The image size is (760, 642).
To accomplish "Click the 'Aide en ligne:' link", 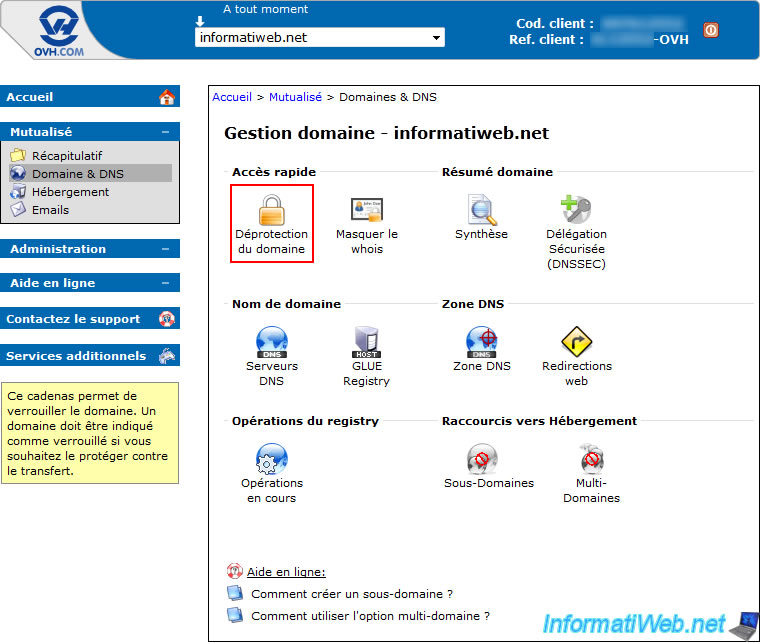I will pyautogui.click(x=286, y=572).
